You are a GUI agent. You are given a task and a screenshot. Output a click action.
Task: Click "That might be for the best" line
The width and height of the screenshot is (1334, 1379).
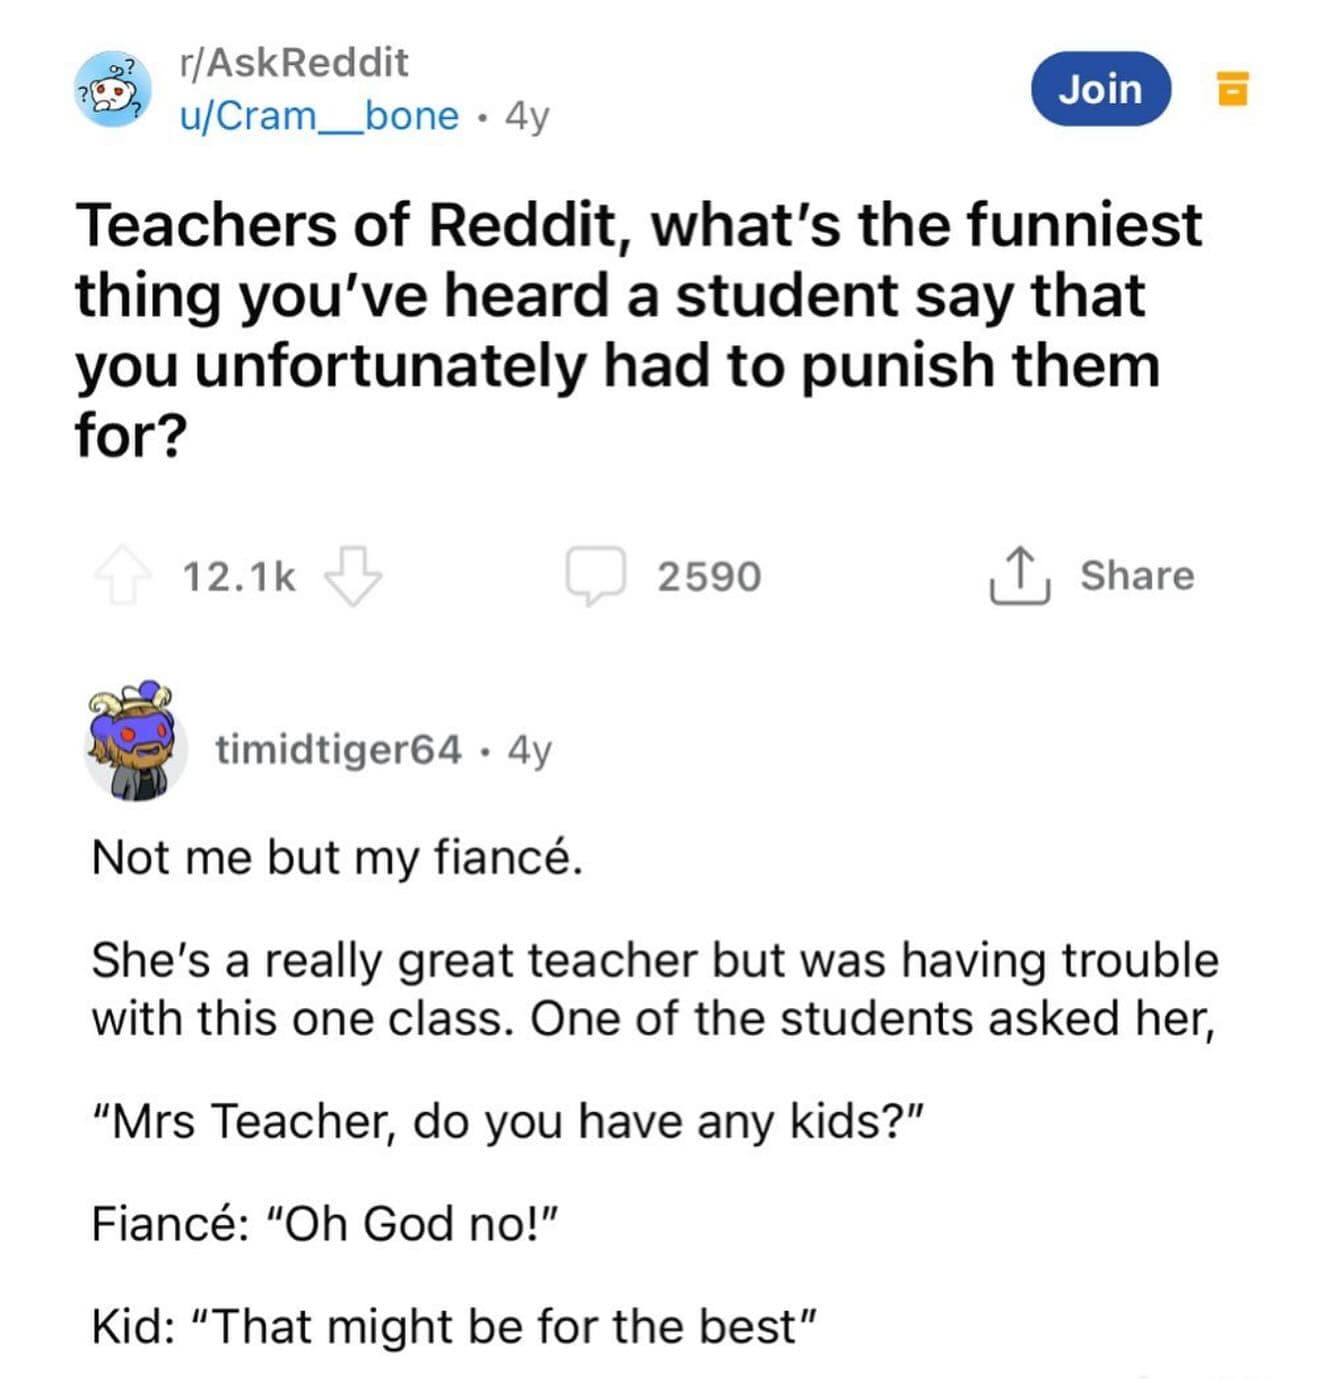[x=455, y=1327]
